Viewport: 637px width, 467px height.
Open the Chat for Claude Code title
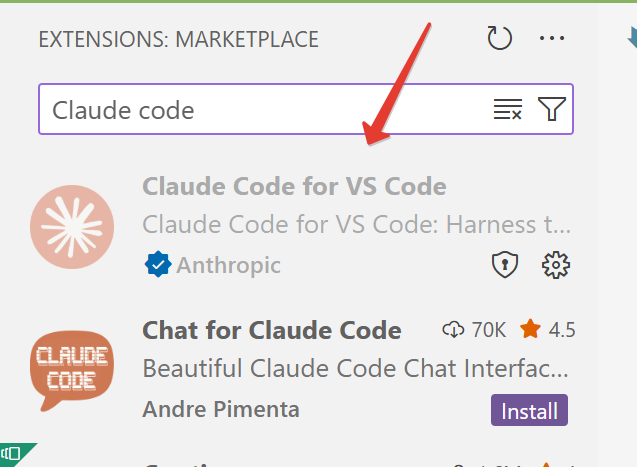click(272, 330)
